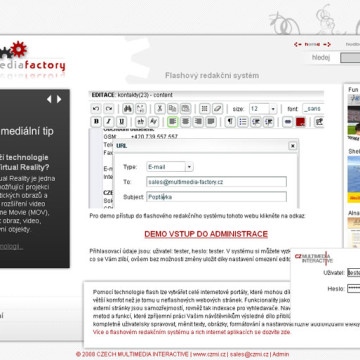This screenshot has height=360, width=360.
Task: Insert bulleted list icon
Action: (x=243, y=122)
